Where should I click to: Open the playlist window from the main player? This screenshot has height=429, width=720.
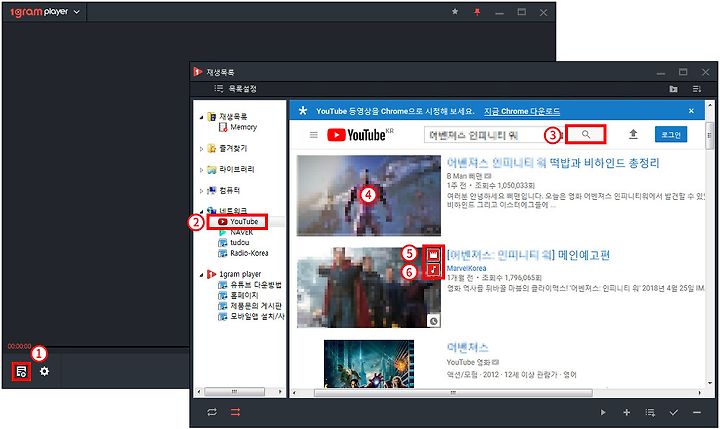pos(21,372)
